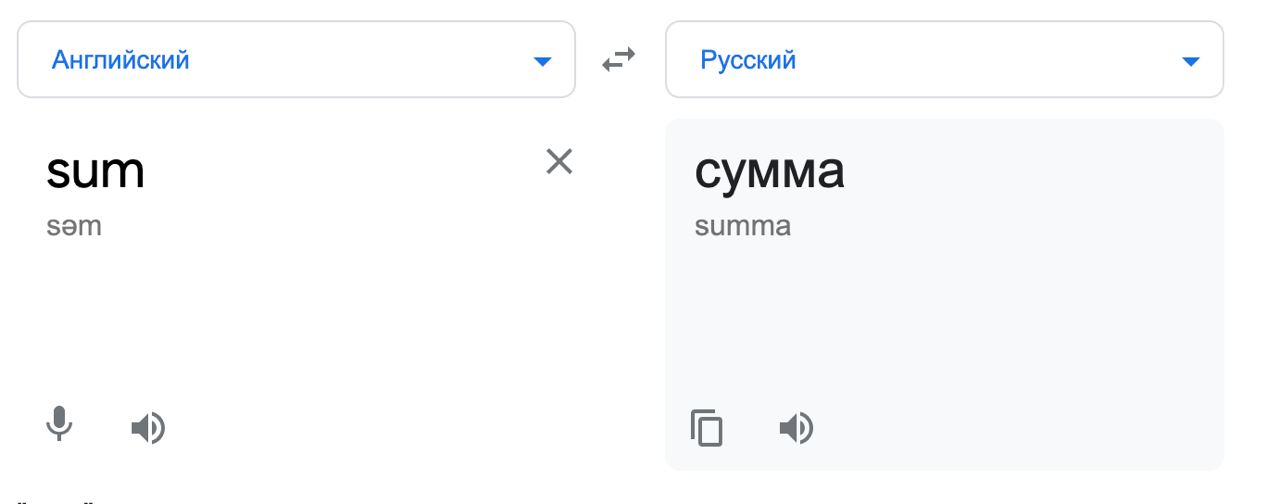Start voice input with the microphone
Screen dimensions: 1280x504
click(x=60, y=425)
